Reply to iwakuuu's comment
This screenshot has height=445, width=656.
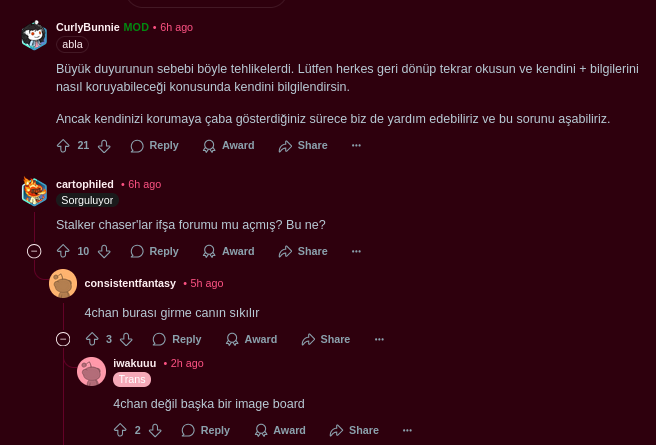(205, 430)
